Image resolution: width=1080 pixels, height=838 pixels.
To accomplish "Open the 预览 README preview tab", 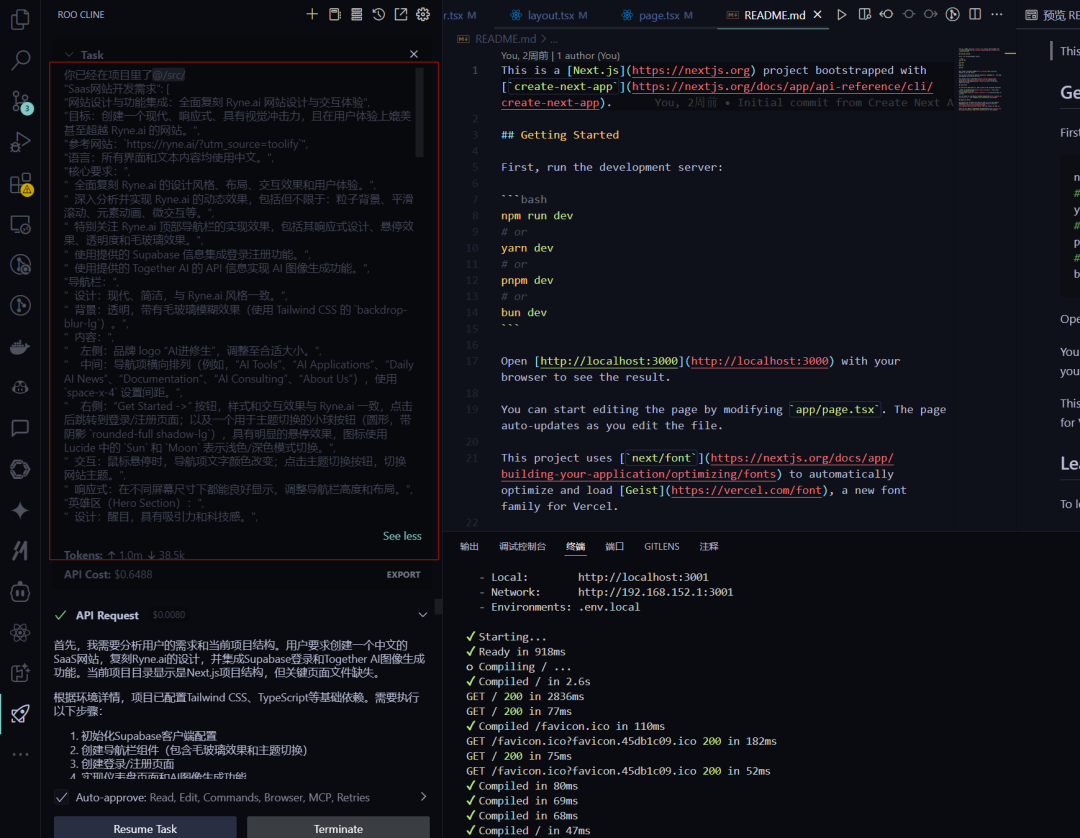I will pyautogui.click(x=1052, y=14).
